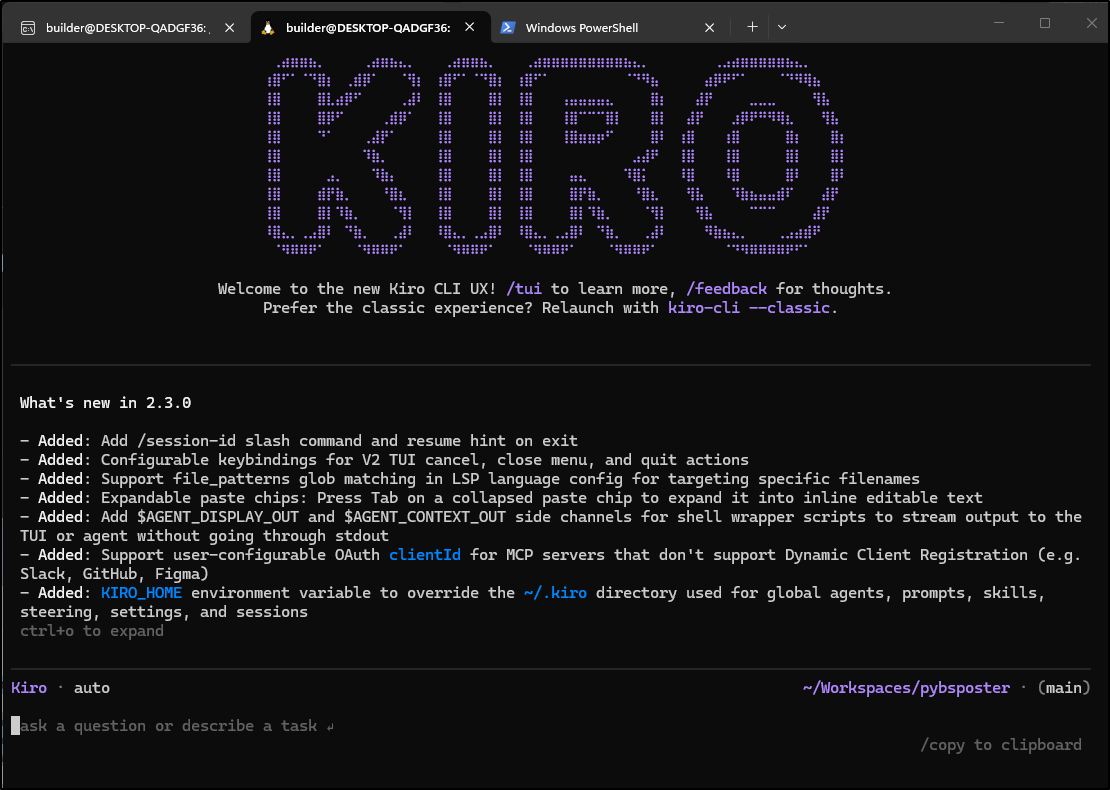Click the 'Expandable paste chips' changelog line
The image size is (1110, 790).
[501, 498]
